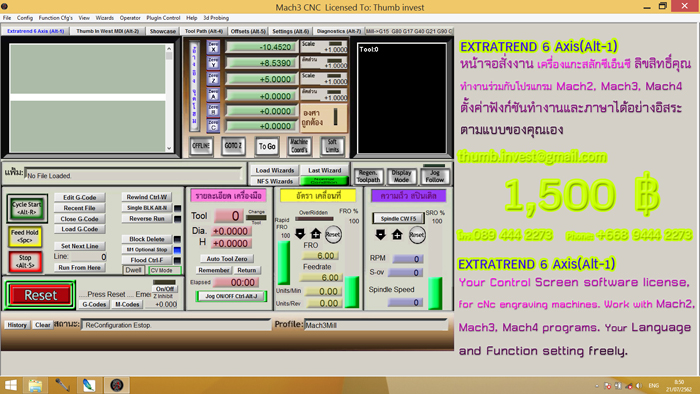Screen dimensions: 700x394
Task: Click the Tool number input field
Action: pos(229,216)
